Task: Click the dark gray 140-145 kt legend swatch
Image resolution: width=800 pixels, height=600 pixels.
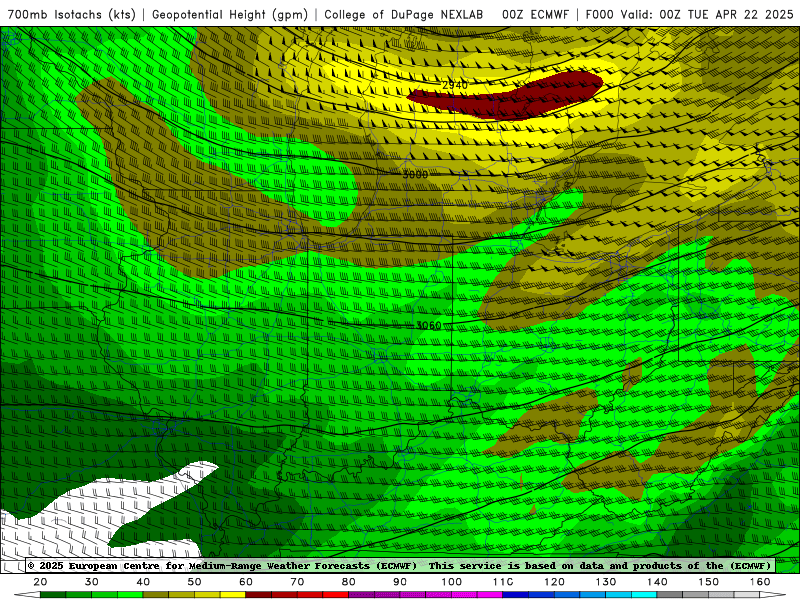Action: 669,595
